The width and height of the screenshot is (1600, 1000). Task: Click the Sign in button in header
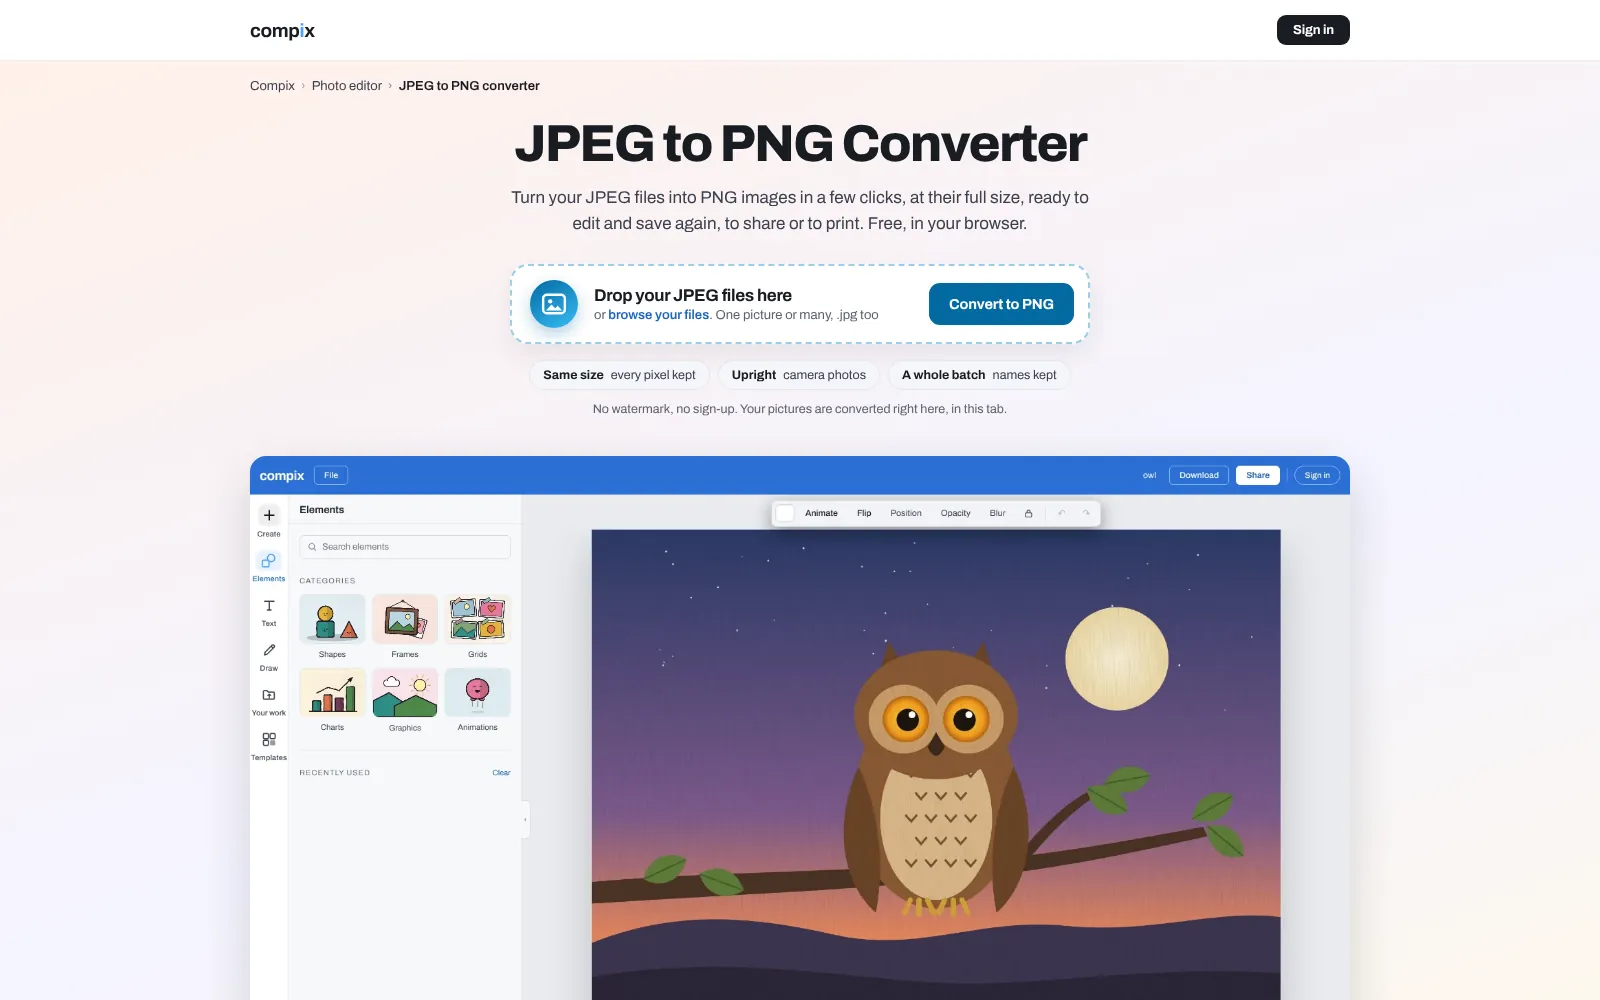pos(1313,30)
